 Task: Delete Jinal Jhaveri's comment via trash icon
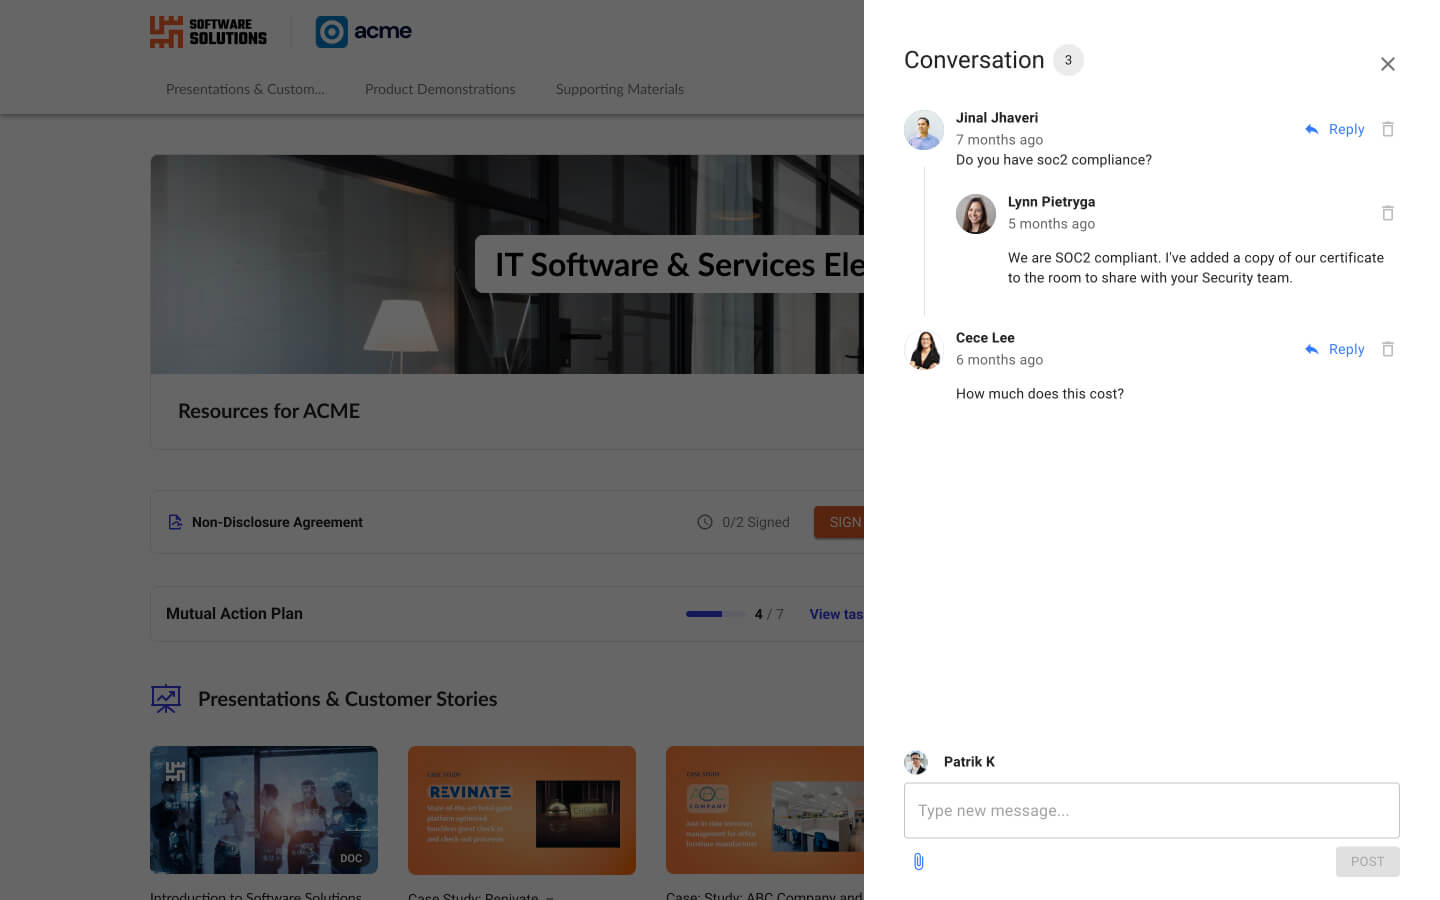[1388, 129]
